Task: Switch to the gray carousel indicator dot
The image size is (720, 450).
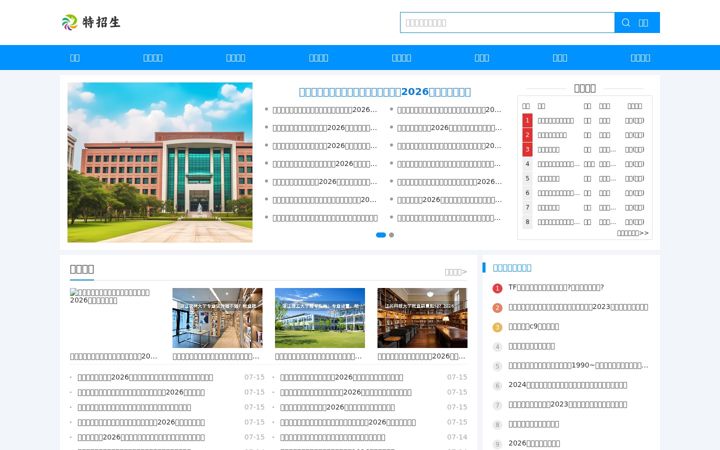Action: pyautogui.click(x=391, y=235)
